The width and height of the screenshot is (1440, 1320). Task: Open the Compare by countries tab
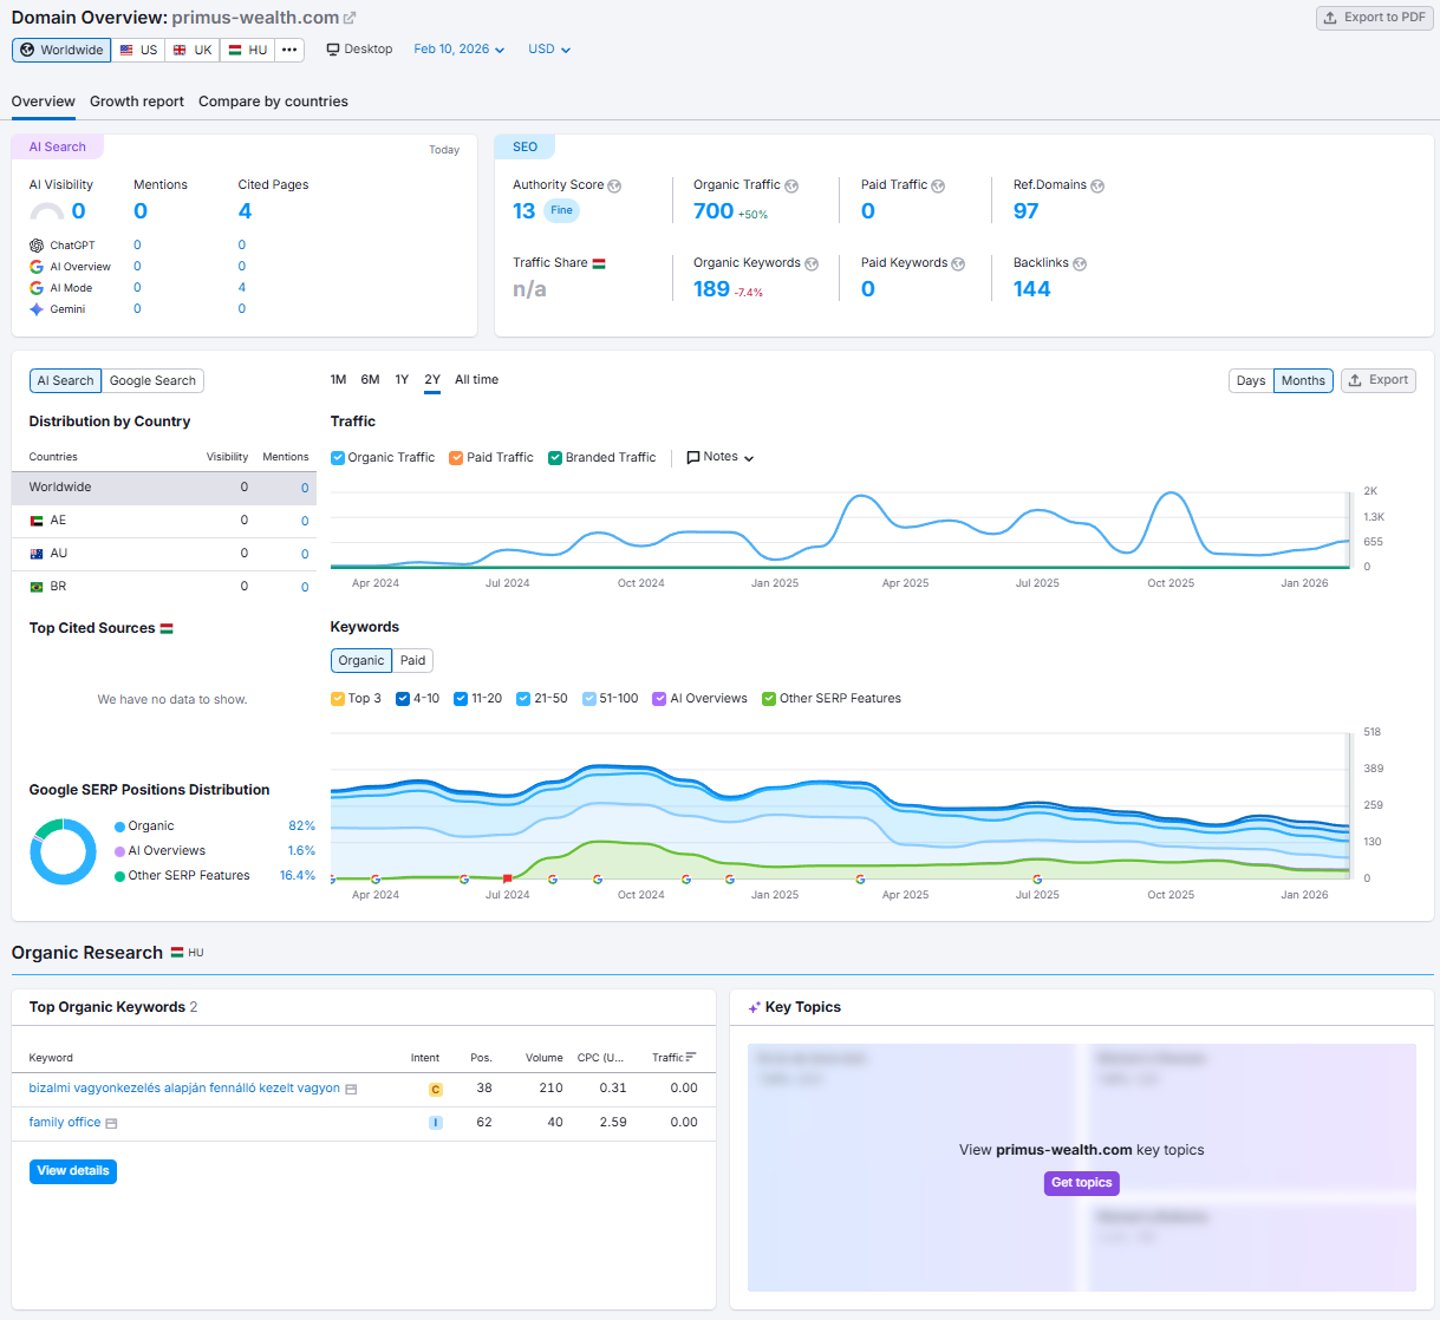[x=272, y=101]
